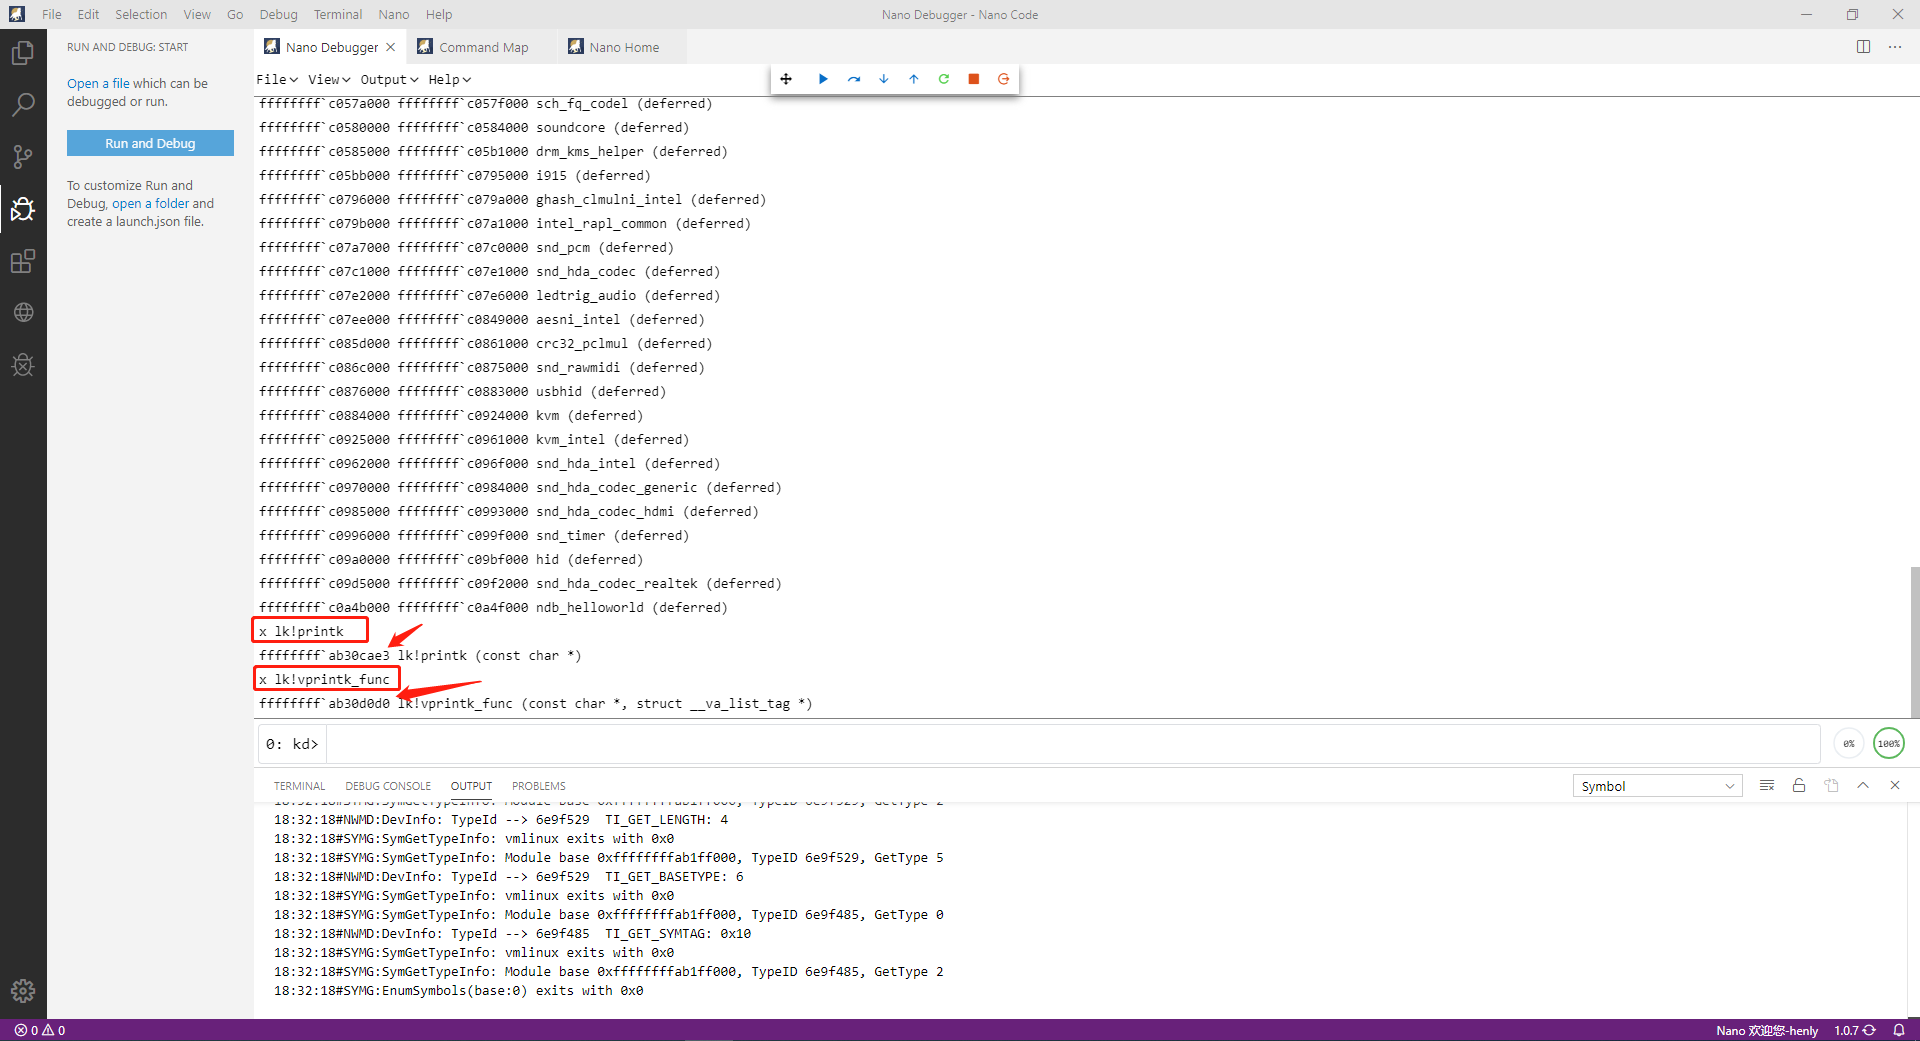Open the Output dropdown in the debugger toolbar

(388, 79)
